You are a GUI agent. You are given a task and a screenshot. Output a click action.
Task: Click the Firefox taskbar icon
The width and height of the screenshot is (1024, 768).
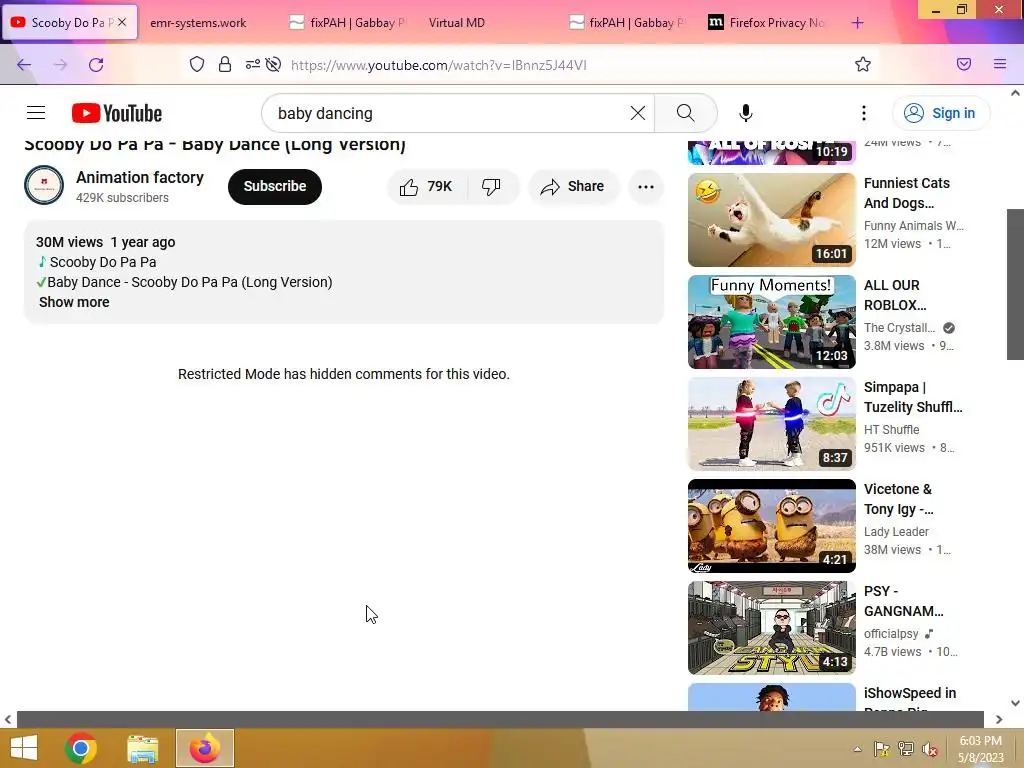[x=204, y=748]
